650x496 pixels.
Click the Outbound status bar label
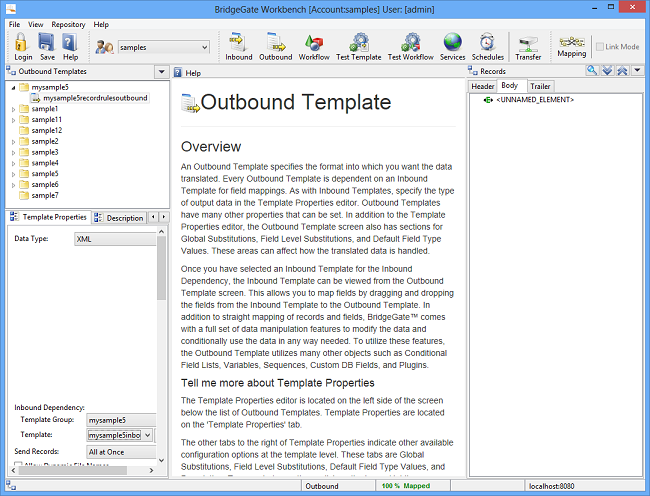[x=322, y=486]
